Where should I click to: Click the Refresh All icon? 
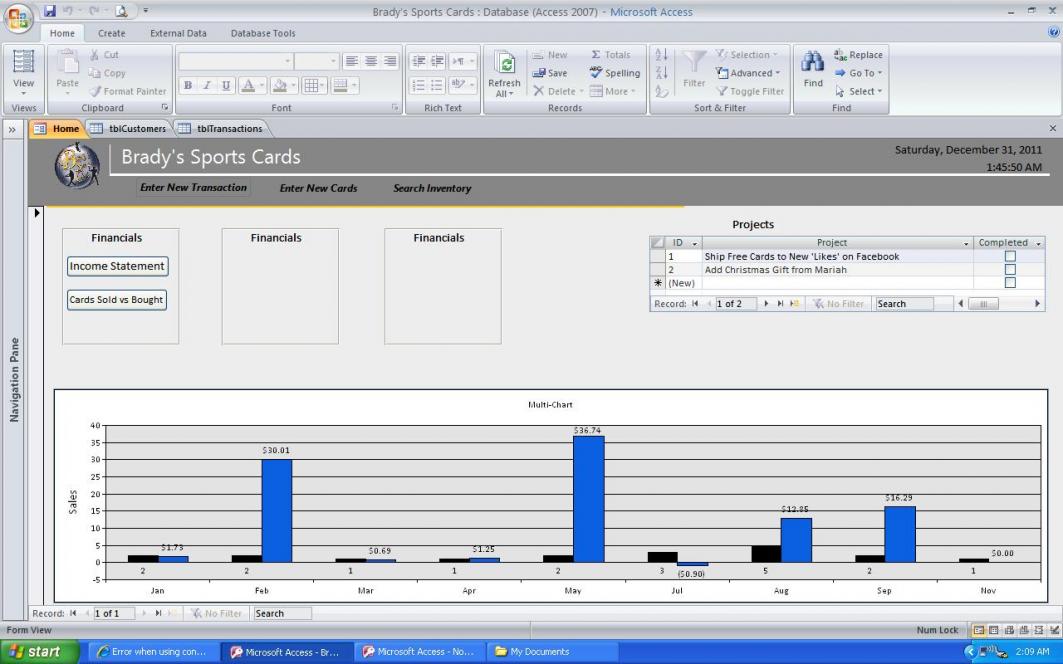click(x=508, y=65)
